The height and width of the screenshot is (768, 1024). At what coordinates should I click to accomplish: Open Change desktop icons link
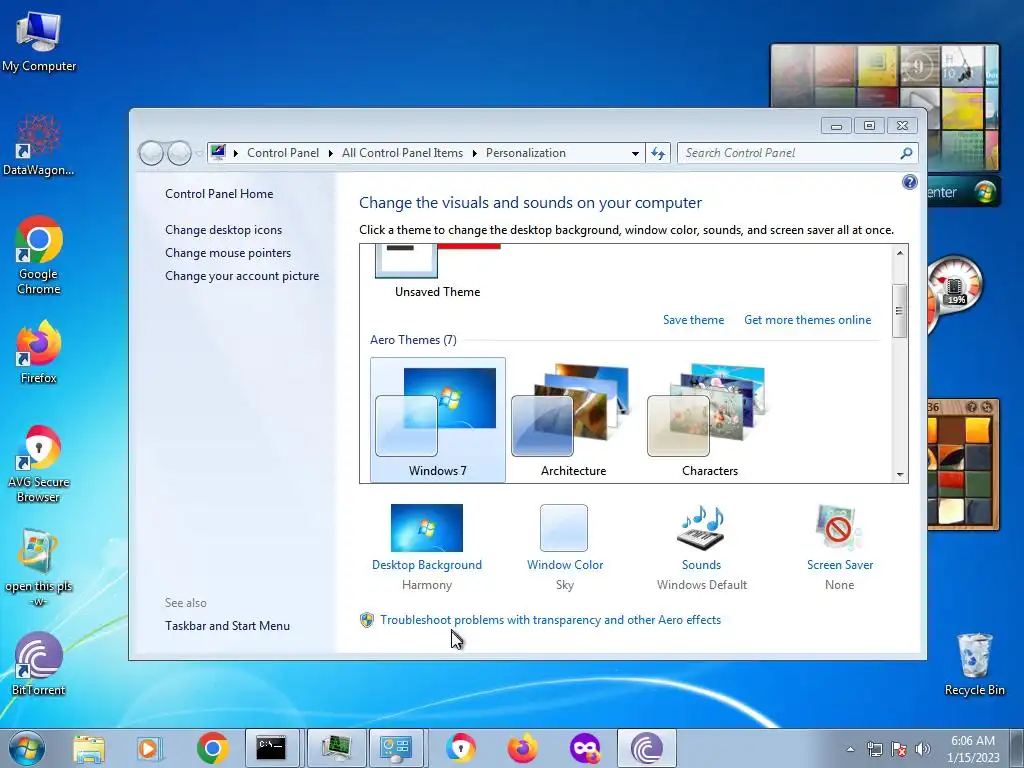(223, 230)
